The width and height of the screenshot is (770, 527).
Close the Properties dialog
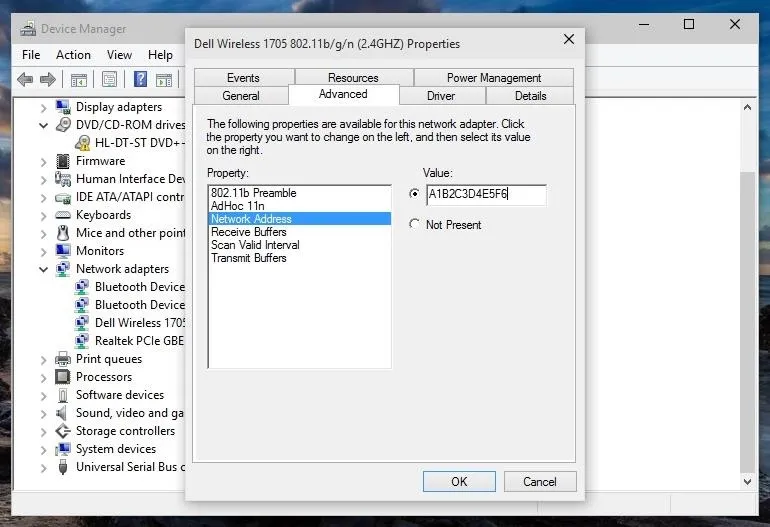[569, 39]
